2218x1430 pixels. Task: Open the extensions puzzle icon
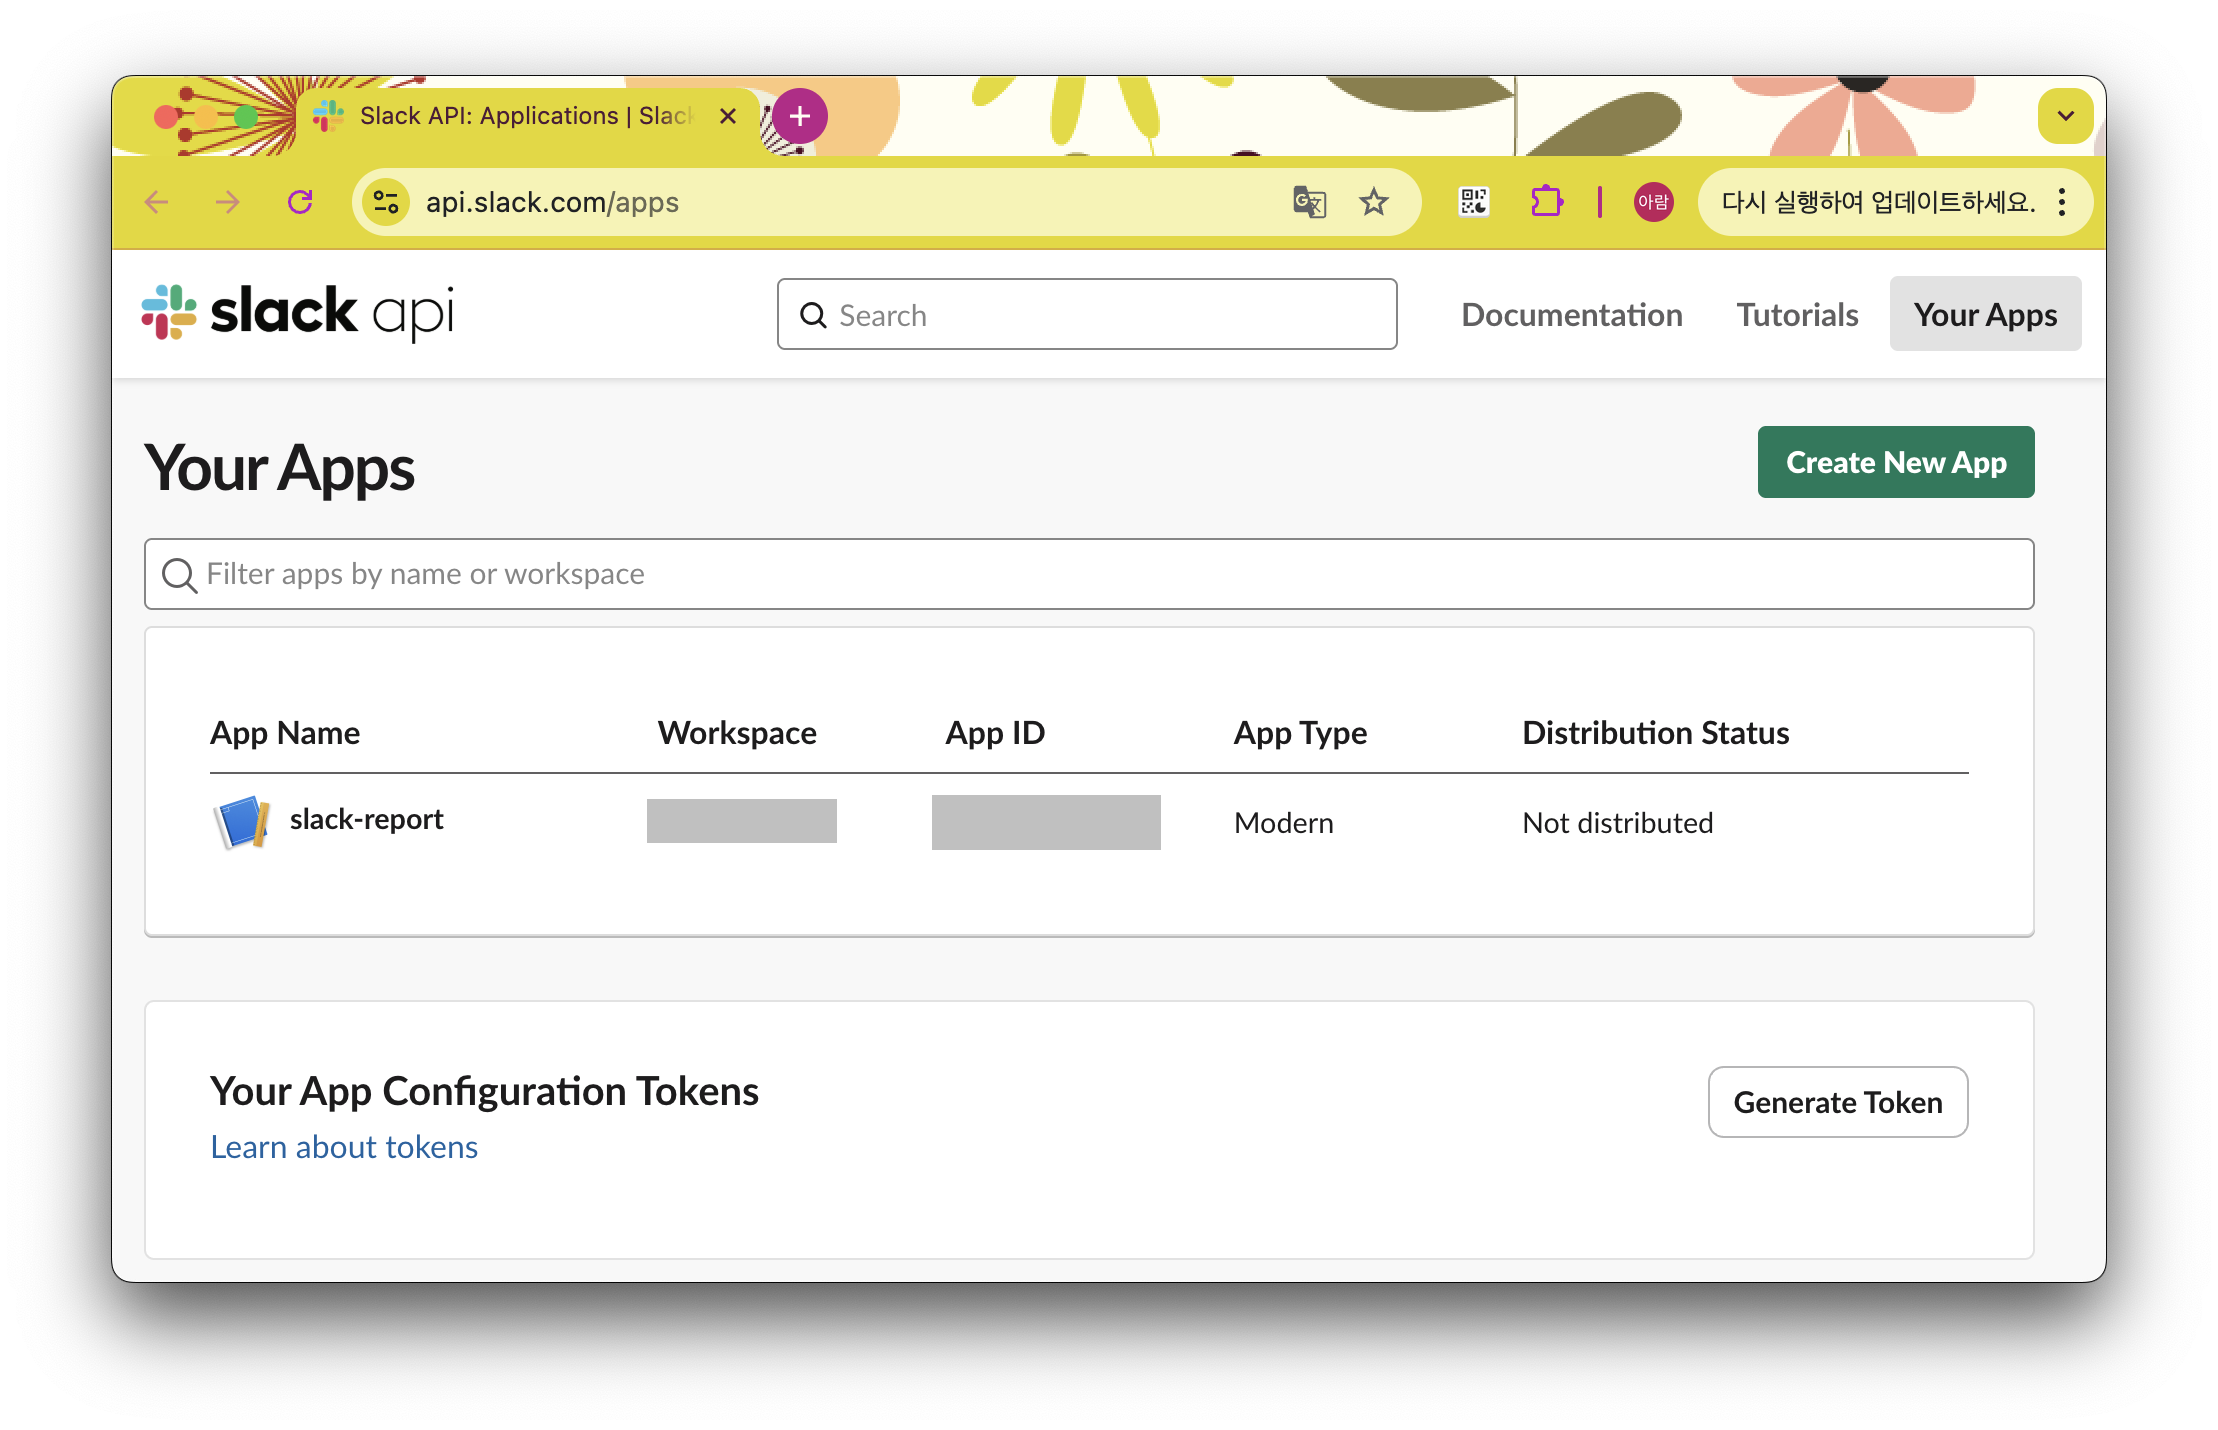(1546, 202)
